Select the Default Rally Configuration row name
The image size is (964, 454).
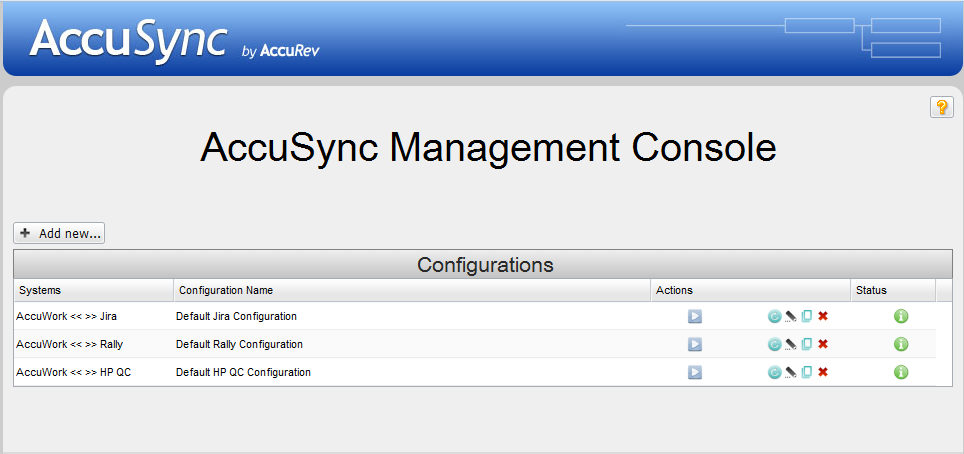239,344
